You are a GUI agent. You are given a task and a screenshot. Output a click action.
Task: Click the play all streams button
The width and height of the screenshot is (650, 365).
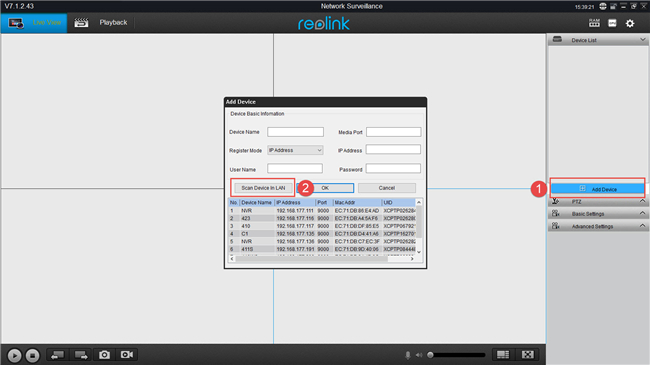pyautogui.click(x=14, y=355)
